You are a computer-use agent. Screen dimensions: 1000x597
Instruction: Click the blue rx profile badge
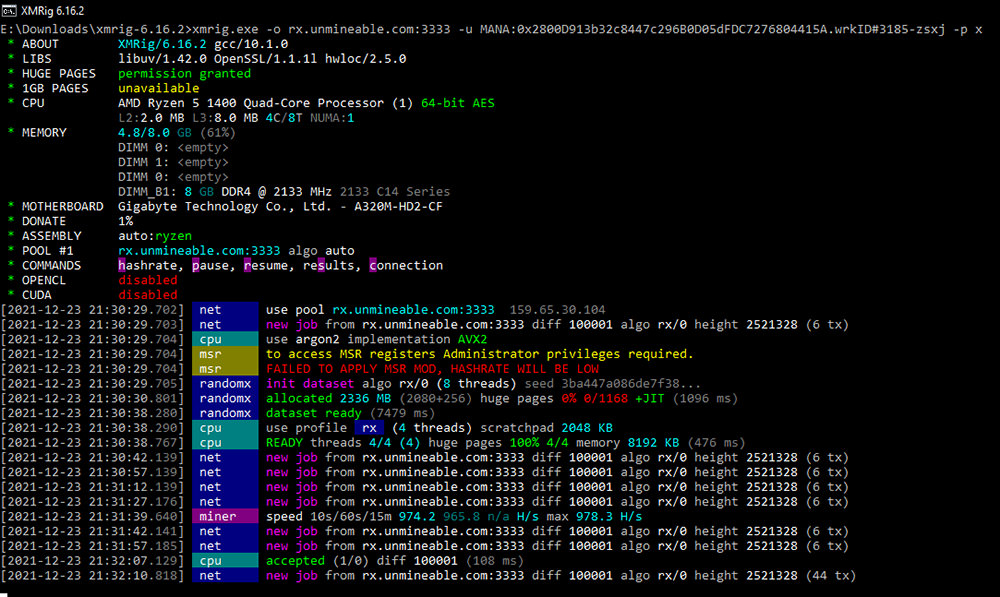(x=369, y=428)
